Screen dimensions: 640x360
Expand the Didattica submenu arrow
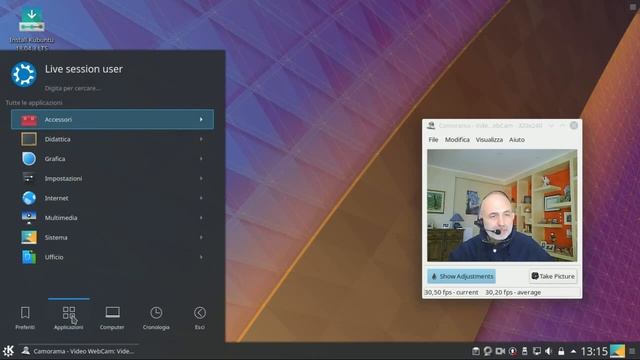(201, 139)
